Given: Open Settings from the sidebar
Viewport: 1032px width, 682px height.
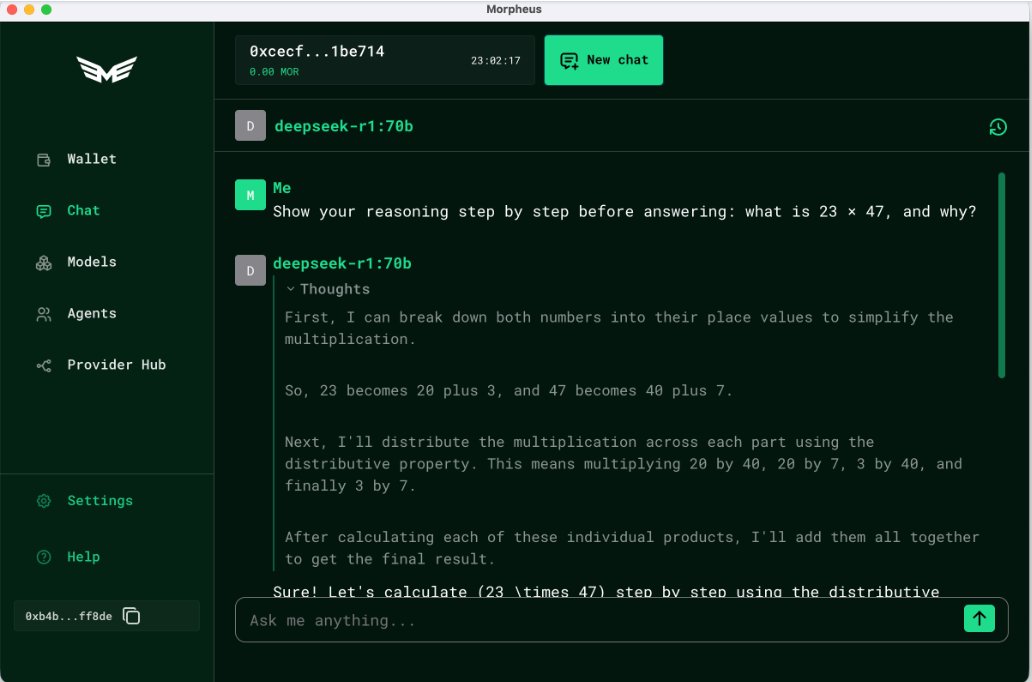Looking at the screenshot, I should tap(100, 500).
